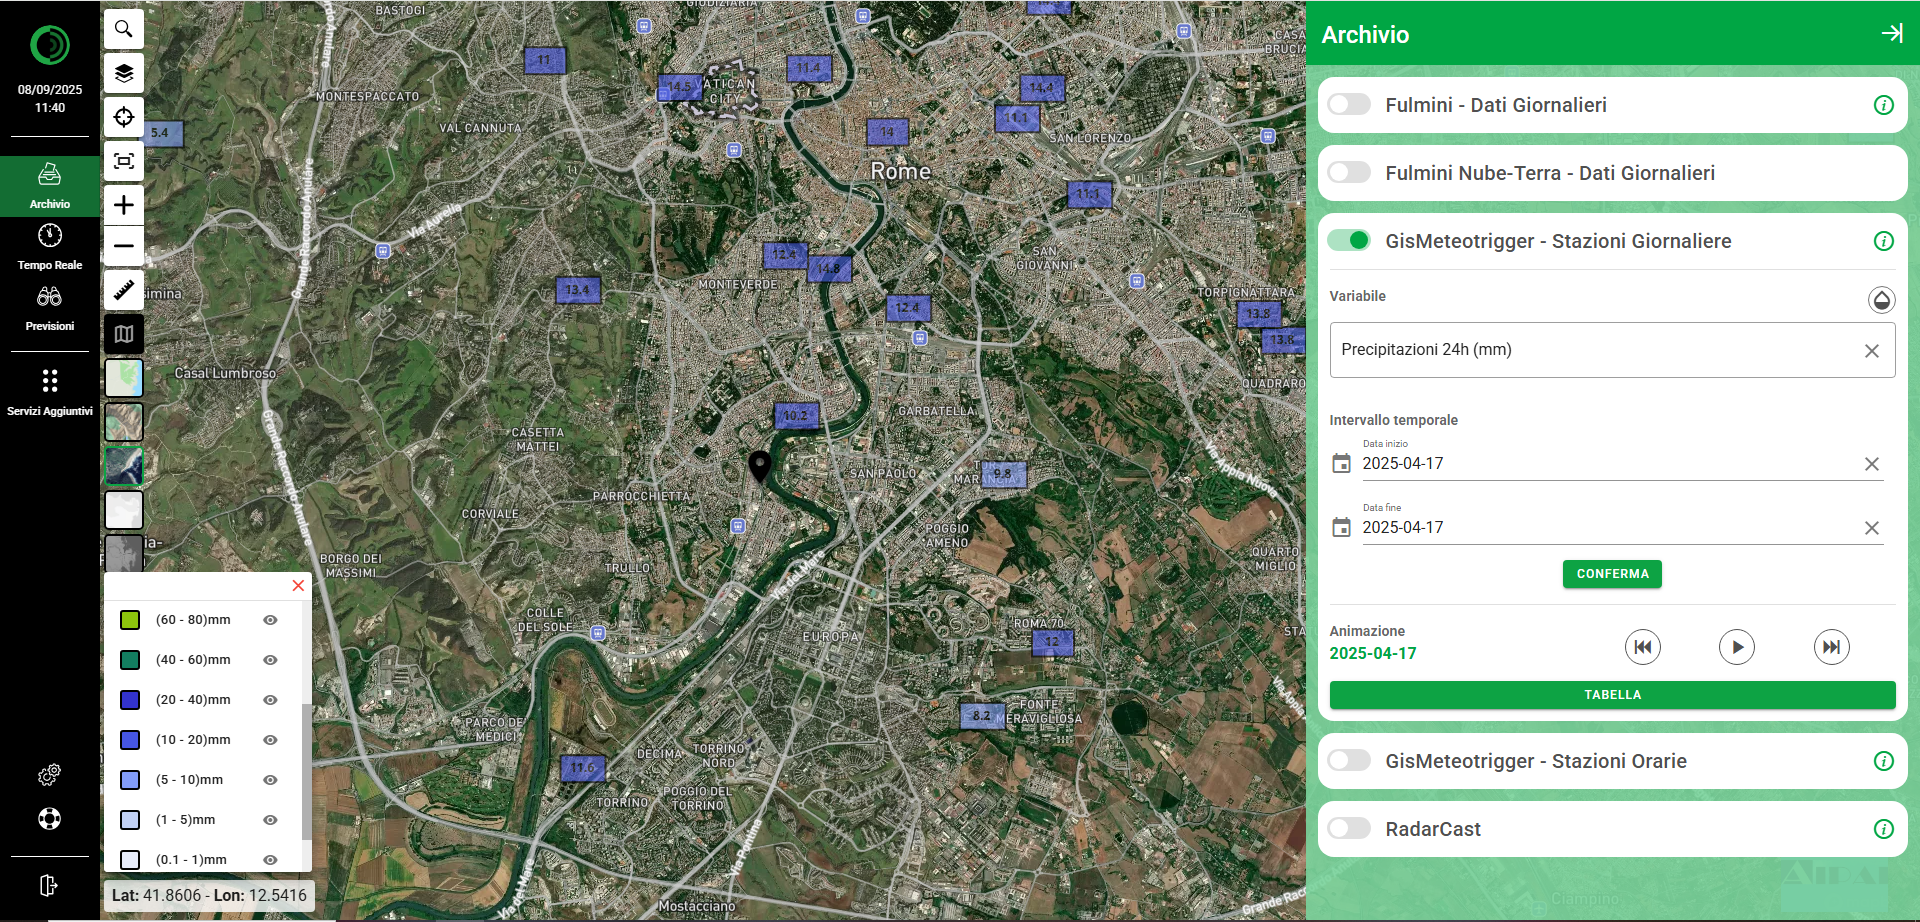Click the locate crosshair tool
This screenshot has width=1920, height=922.
tap(124, 117)
